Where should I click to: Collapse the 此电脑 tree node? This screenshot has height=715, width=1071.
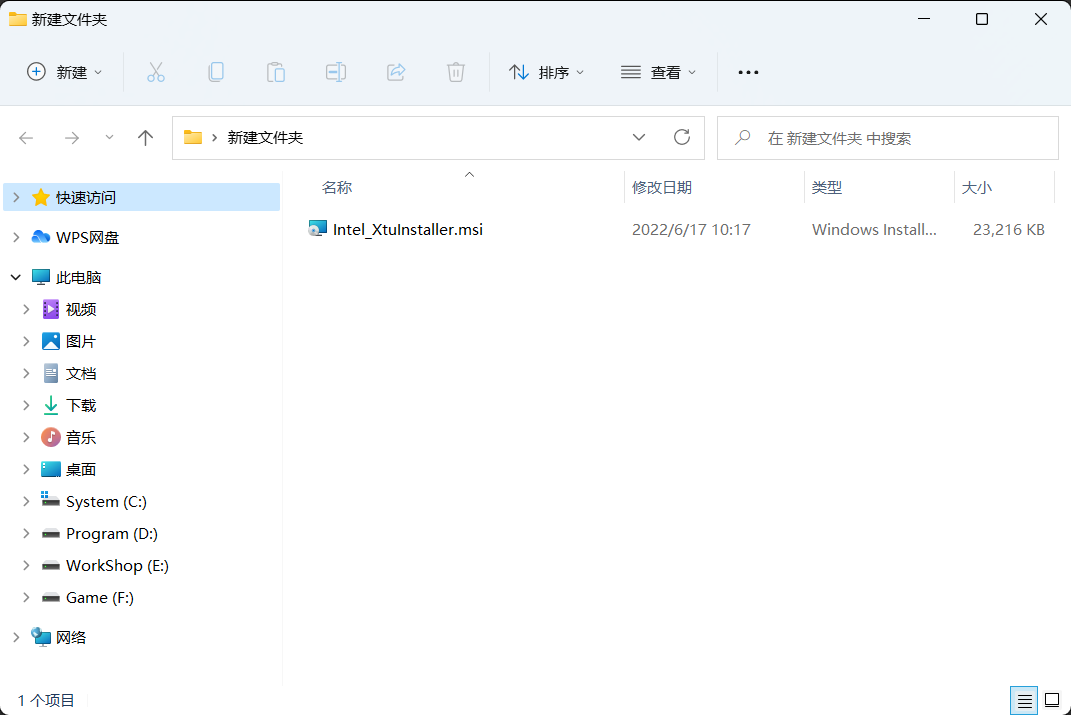click(x=15, y=278)
